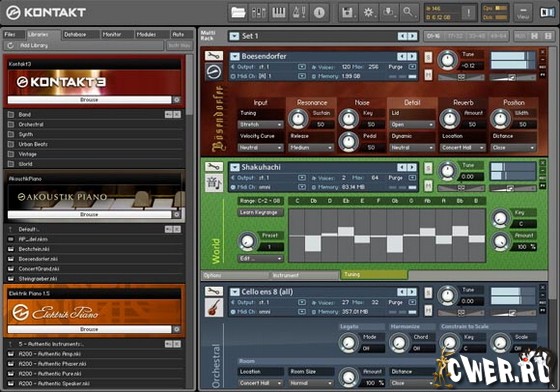Open the Tuning Stretch dropdown
This screenshot has height=392, width=560.
pos(260,124)
